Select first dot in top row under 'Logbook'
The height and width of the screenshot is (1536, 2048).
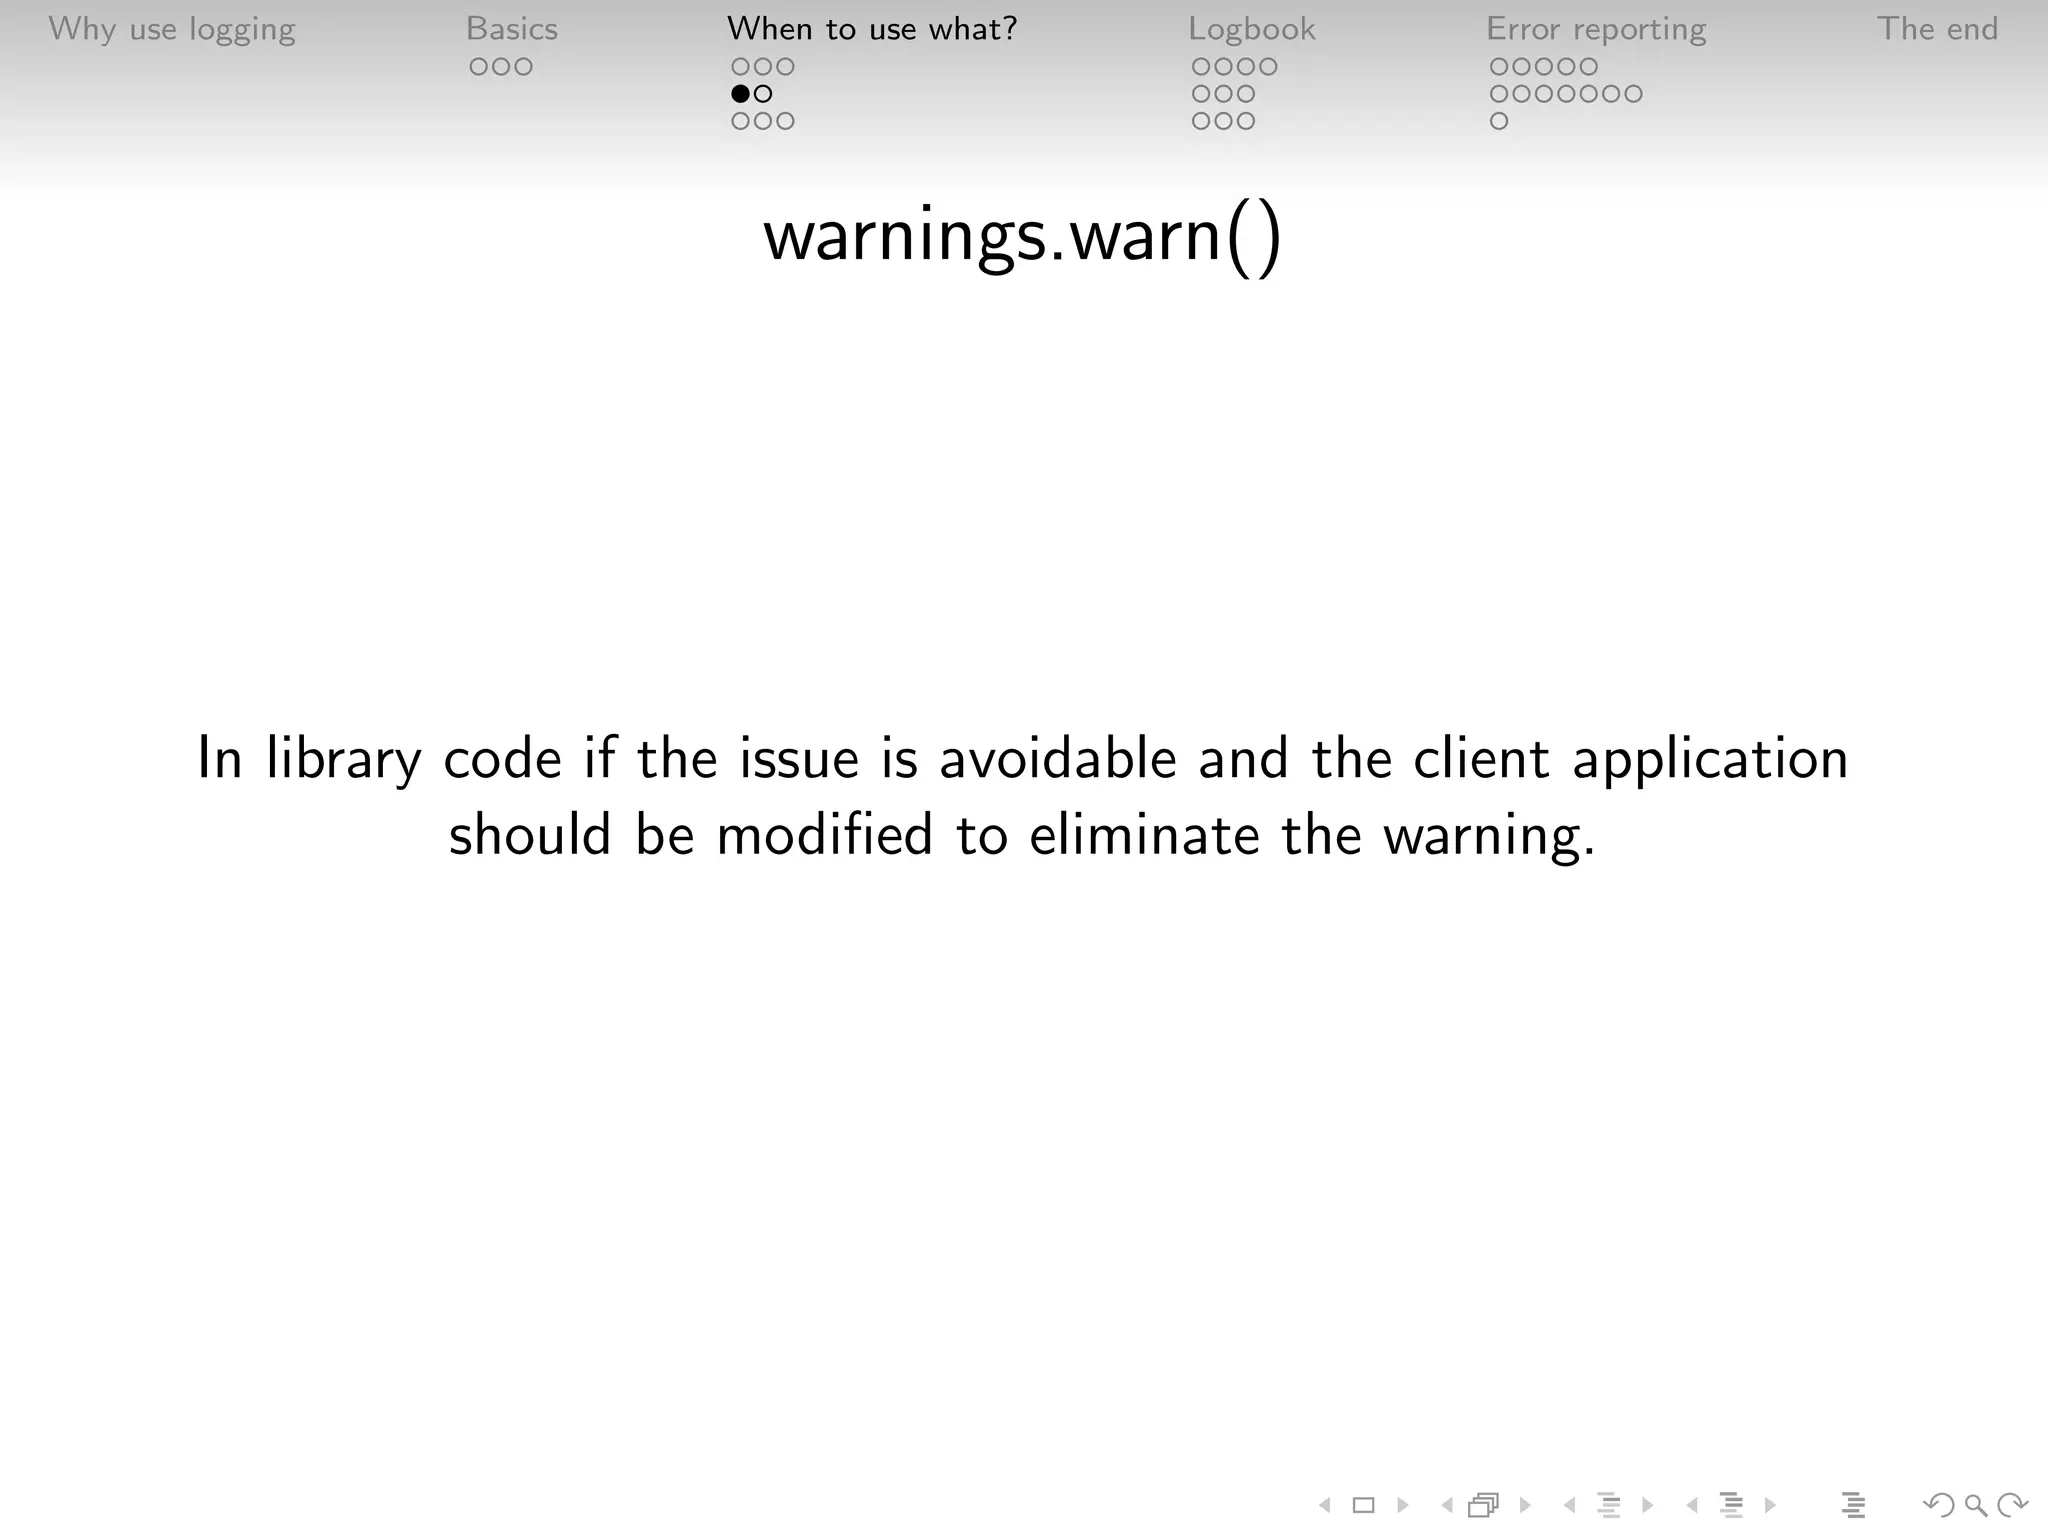click(1201, 67)
